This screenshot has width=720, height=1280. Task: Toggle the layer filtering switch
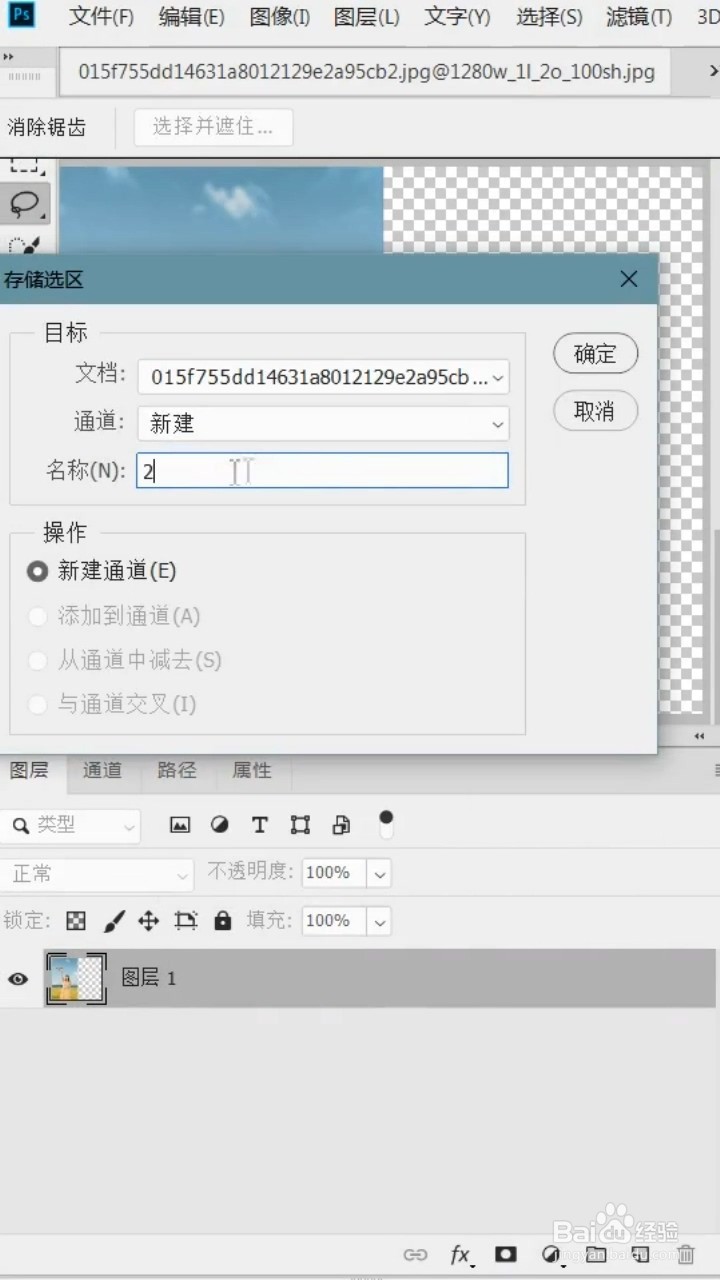[386, 824]
